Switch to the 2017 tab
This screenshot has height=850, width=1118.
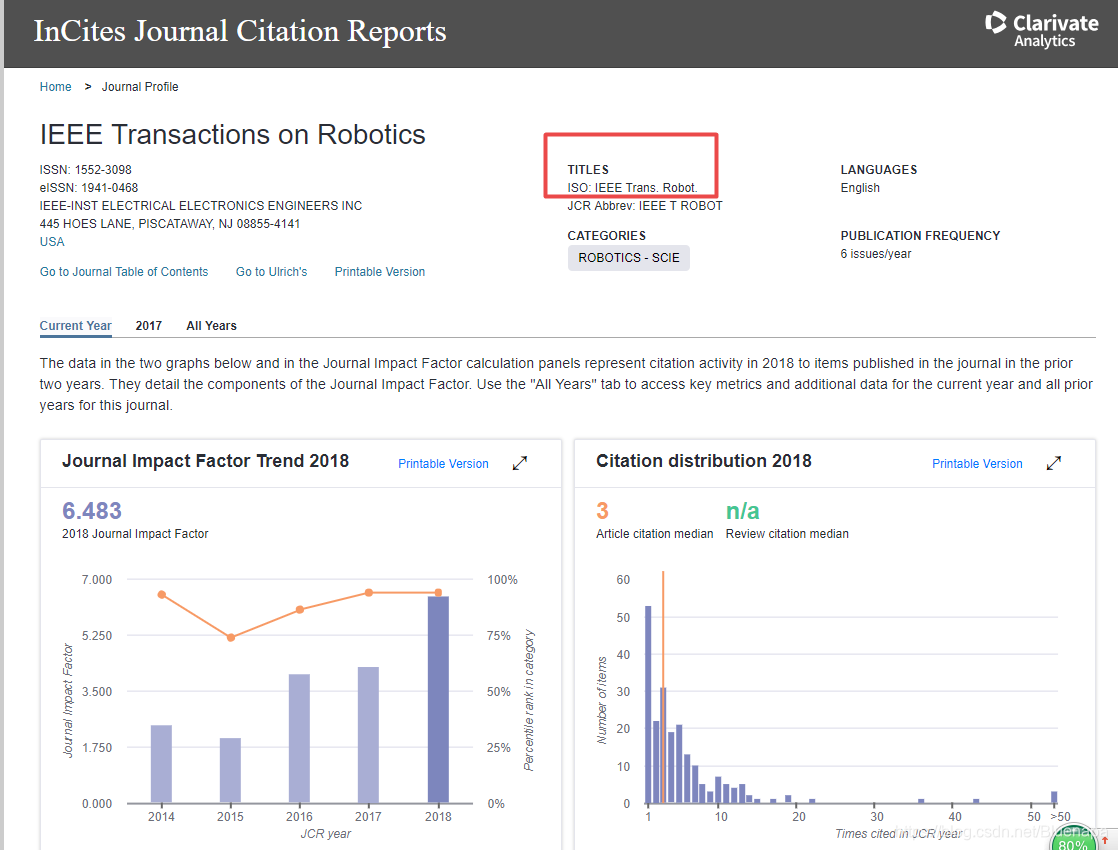149,326
